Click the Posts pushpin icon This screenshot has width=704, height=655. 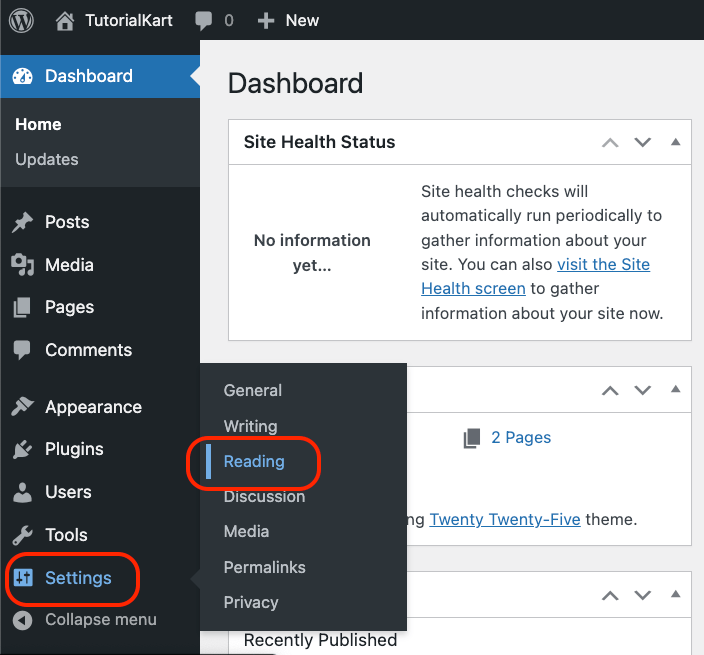click(x=22, y=222)
